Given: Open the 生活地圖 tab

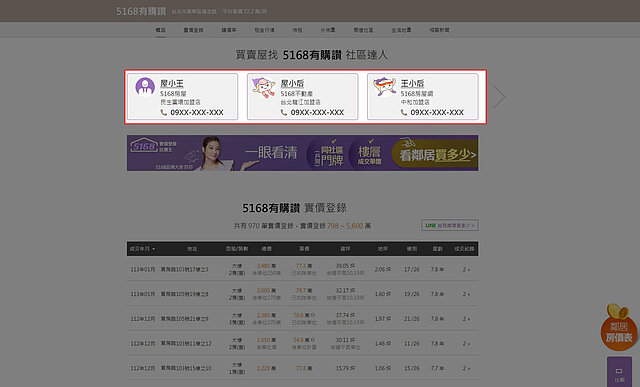Looking at the screenshot, I should [401, 30].
